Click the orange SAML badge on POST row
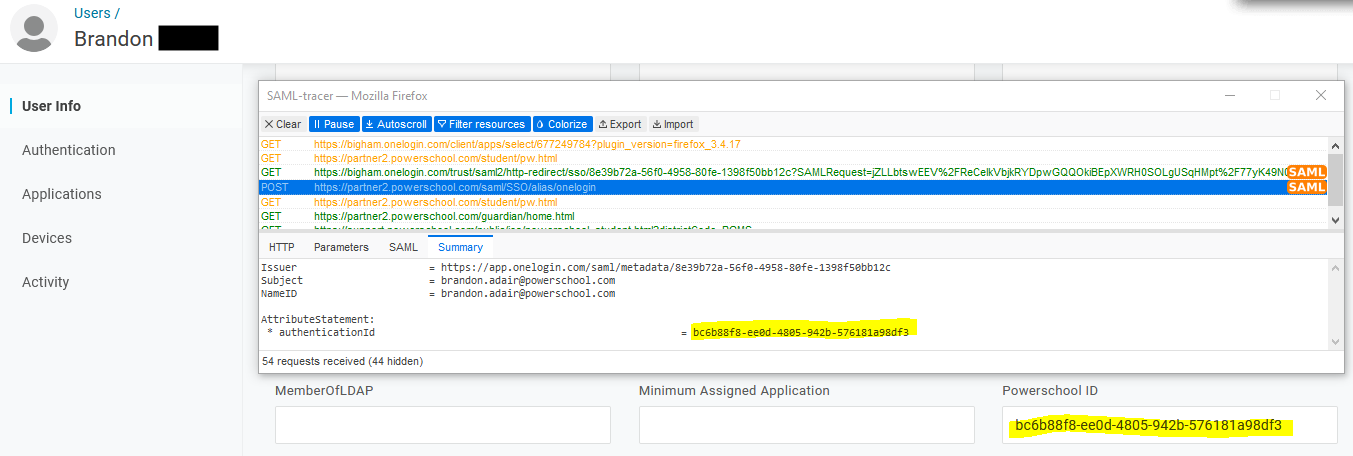Viewport: 1353px width, 456px height. (x=1306, y=187)
